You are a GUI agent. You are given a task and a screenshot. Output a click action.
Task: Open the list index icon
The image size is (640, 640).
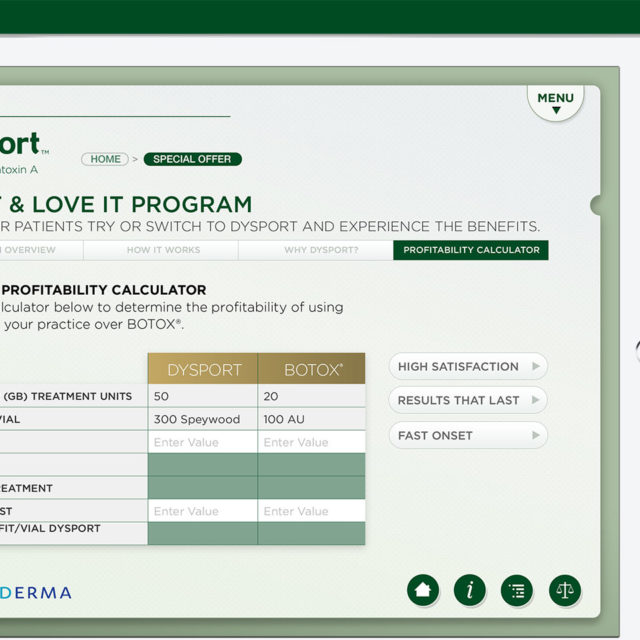517,590
